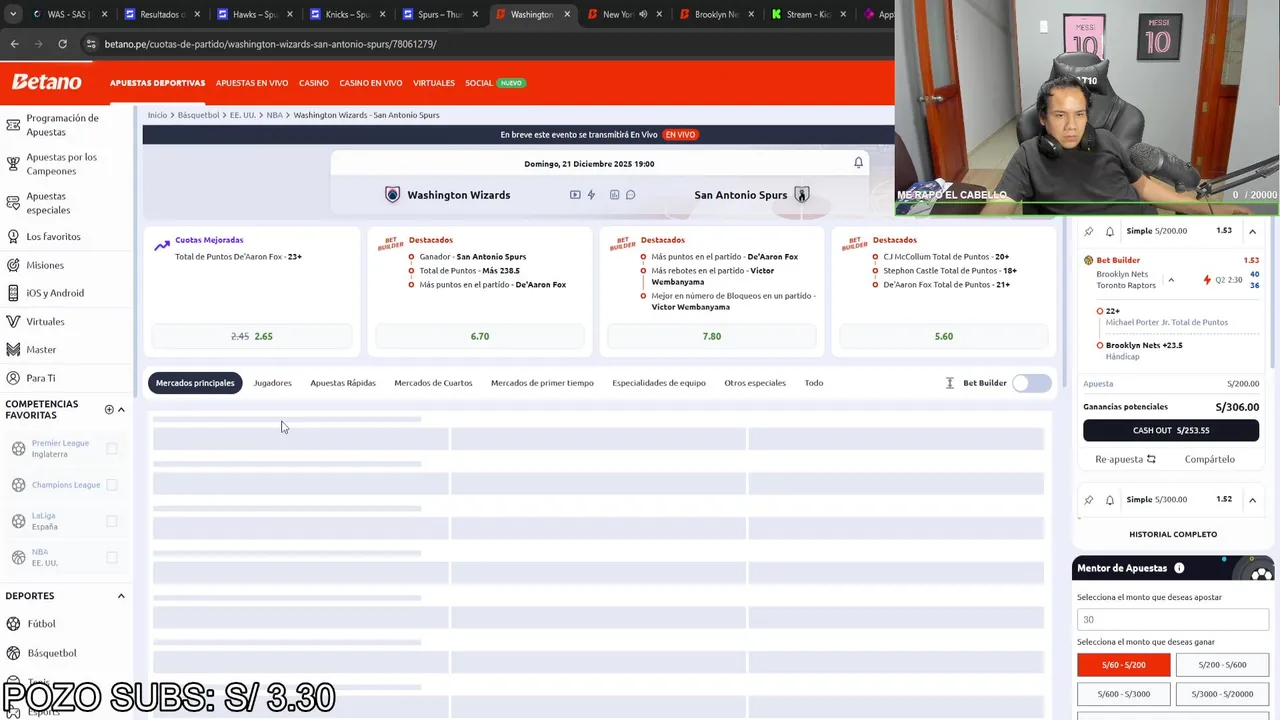Click the CASH OUT S/253.55 button
The image size is (1280, 720).
click(x=1171, y=430)
